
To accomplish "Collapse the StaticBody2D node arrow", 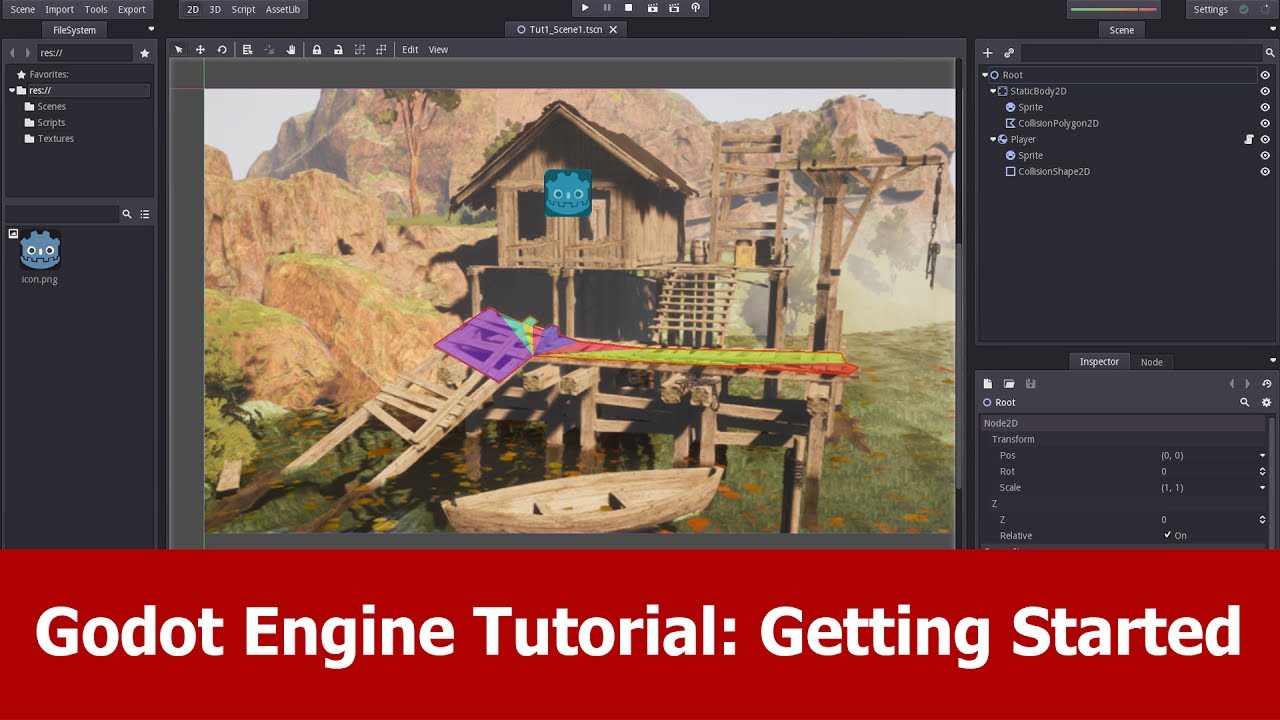I will click(993, 91).
